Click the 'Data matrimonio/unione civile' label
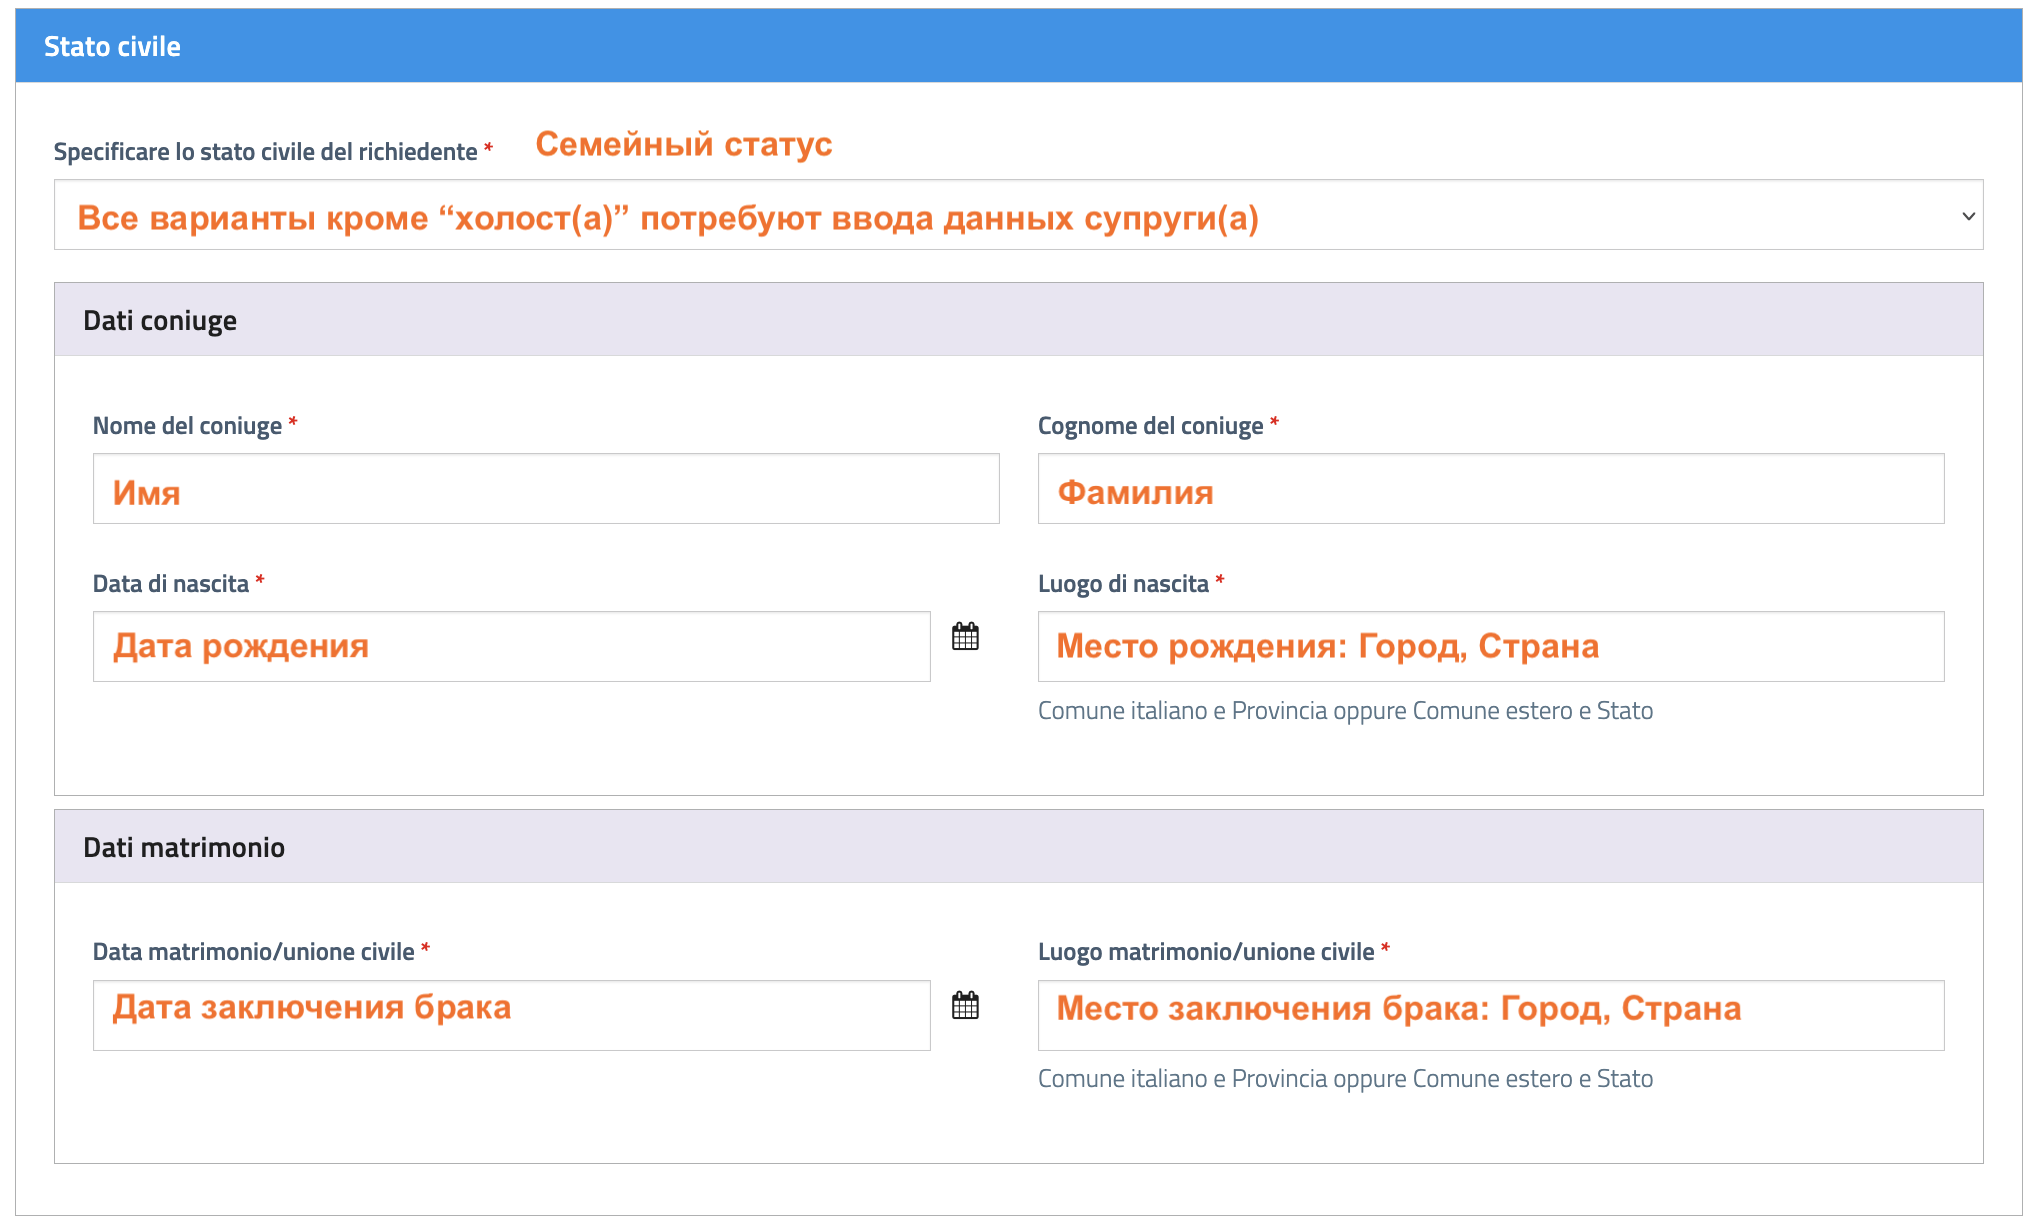 point(254,952)
